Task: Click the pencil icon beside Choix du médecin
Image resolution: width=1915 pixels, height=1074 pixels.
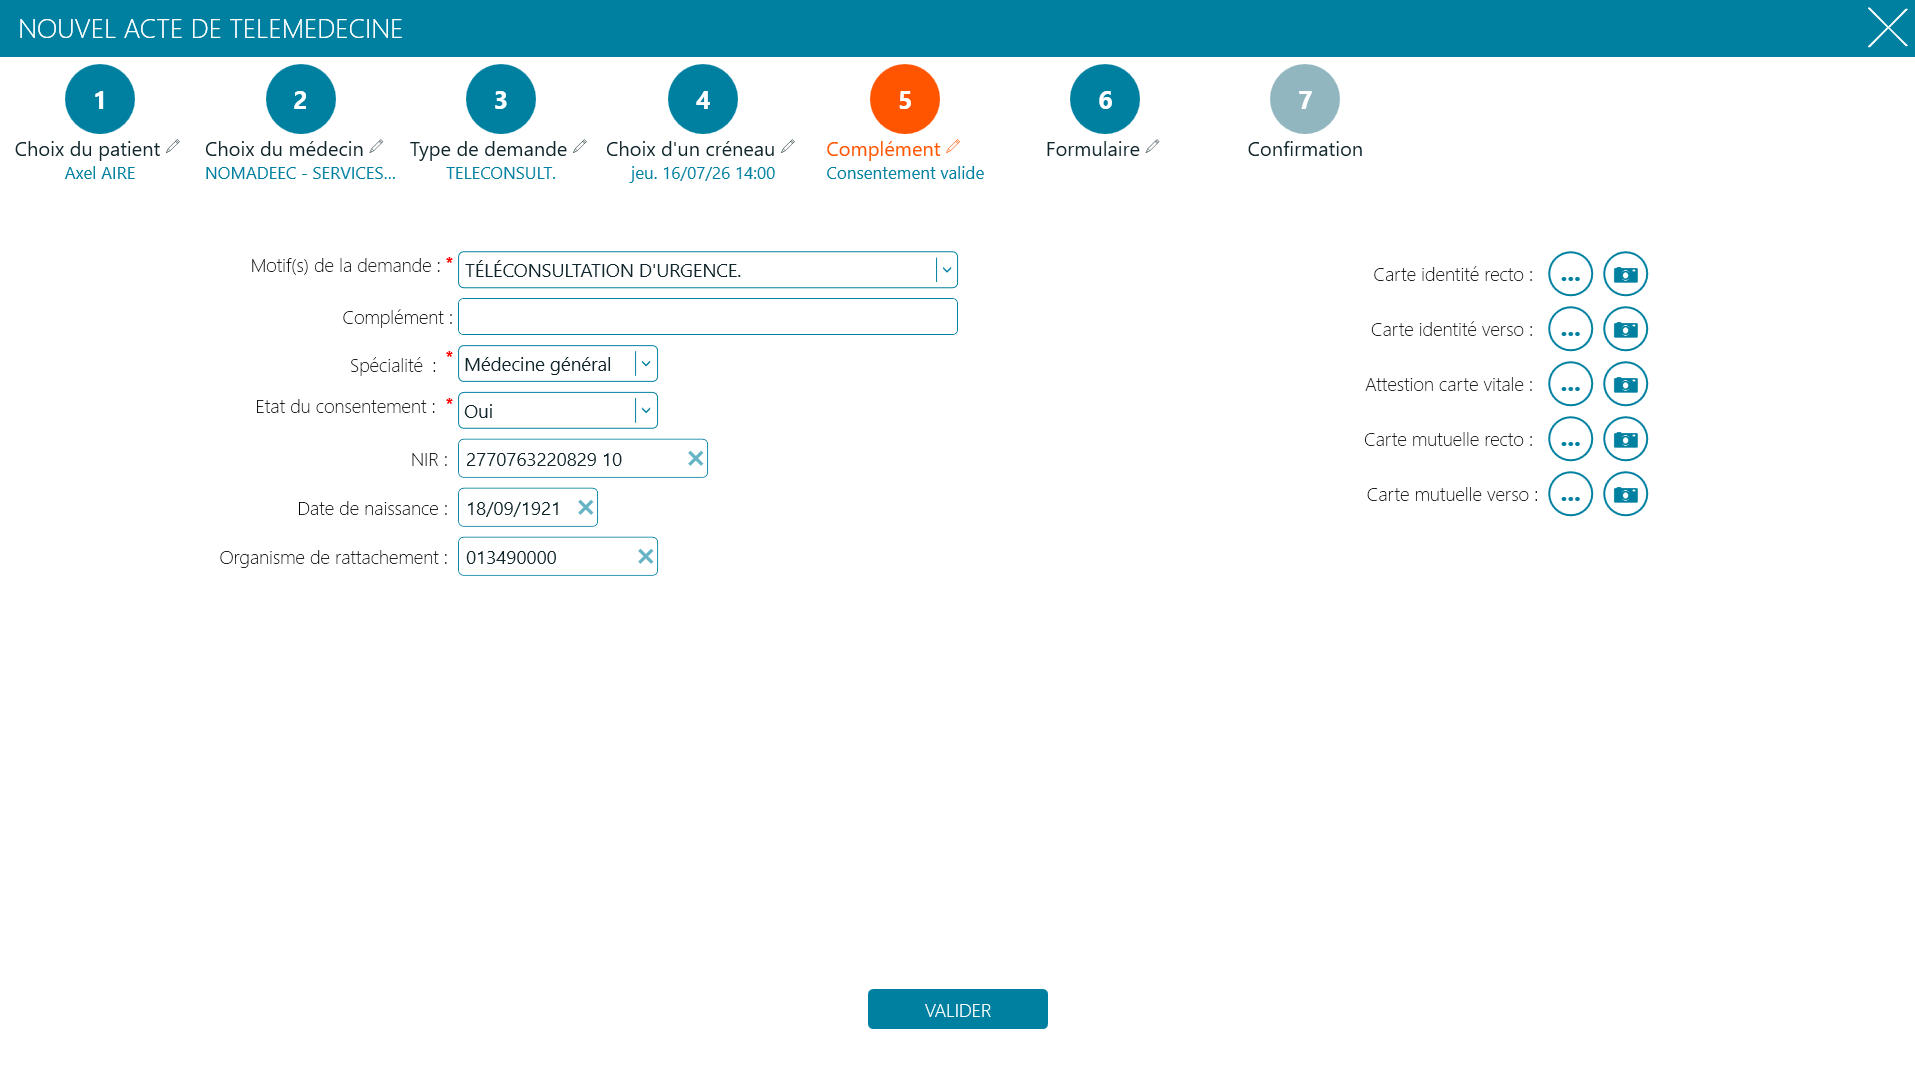Action: point(376,146)
